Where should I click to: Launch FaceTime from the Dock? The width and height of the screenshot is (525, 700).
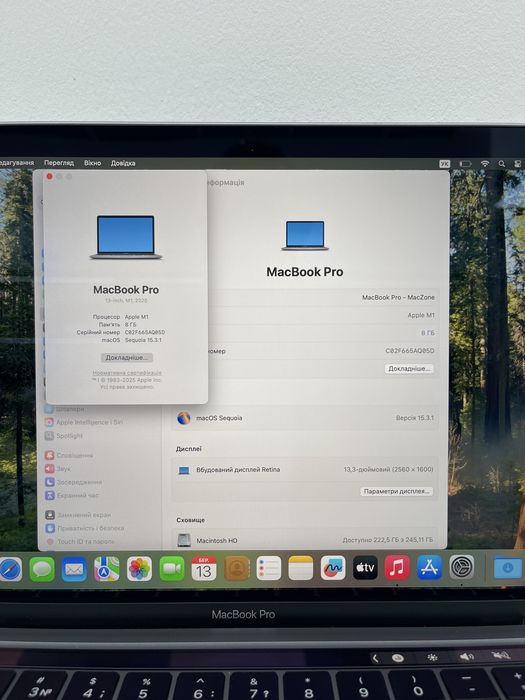pyautogui.click(x=172, y=569)
